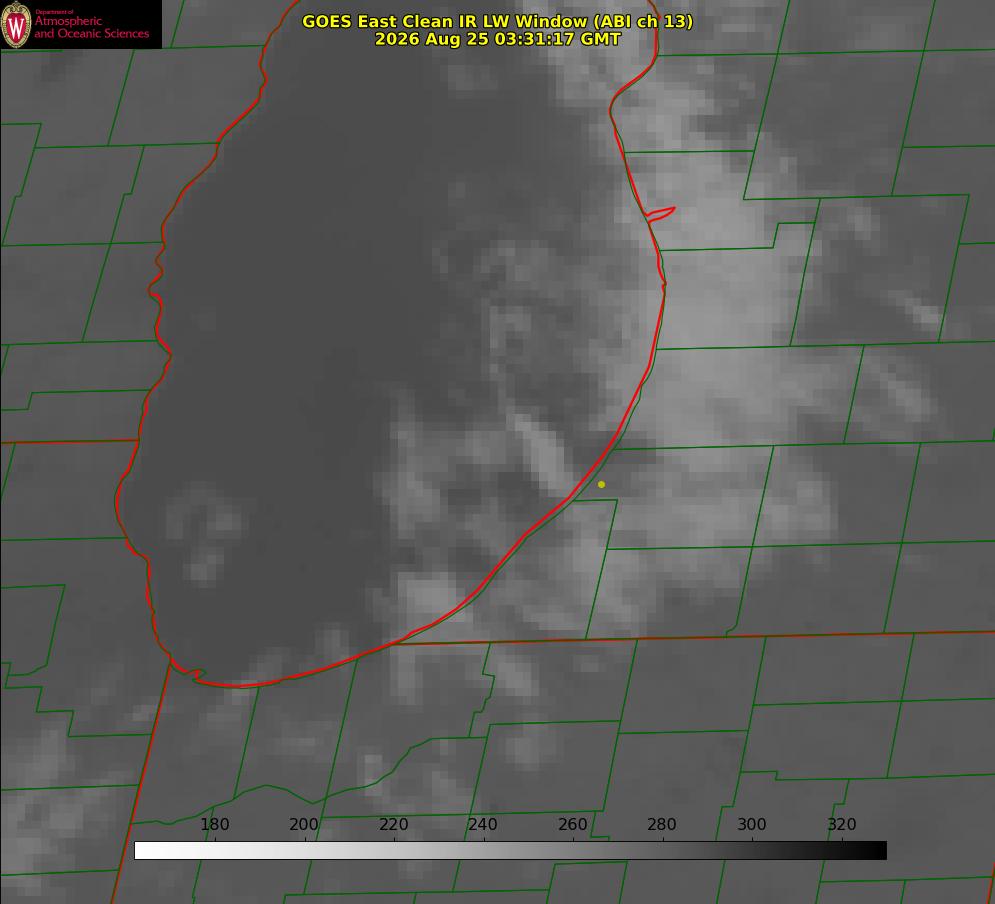This screenshot has width=995, height=904.
Task: Click the colorbar below the 300 tick
Action: pos(753,851)
